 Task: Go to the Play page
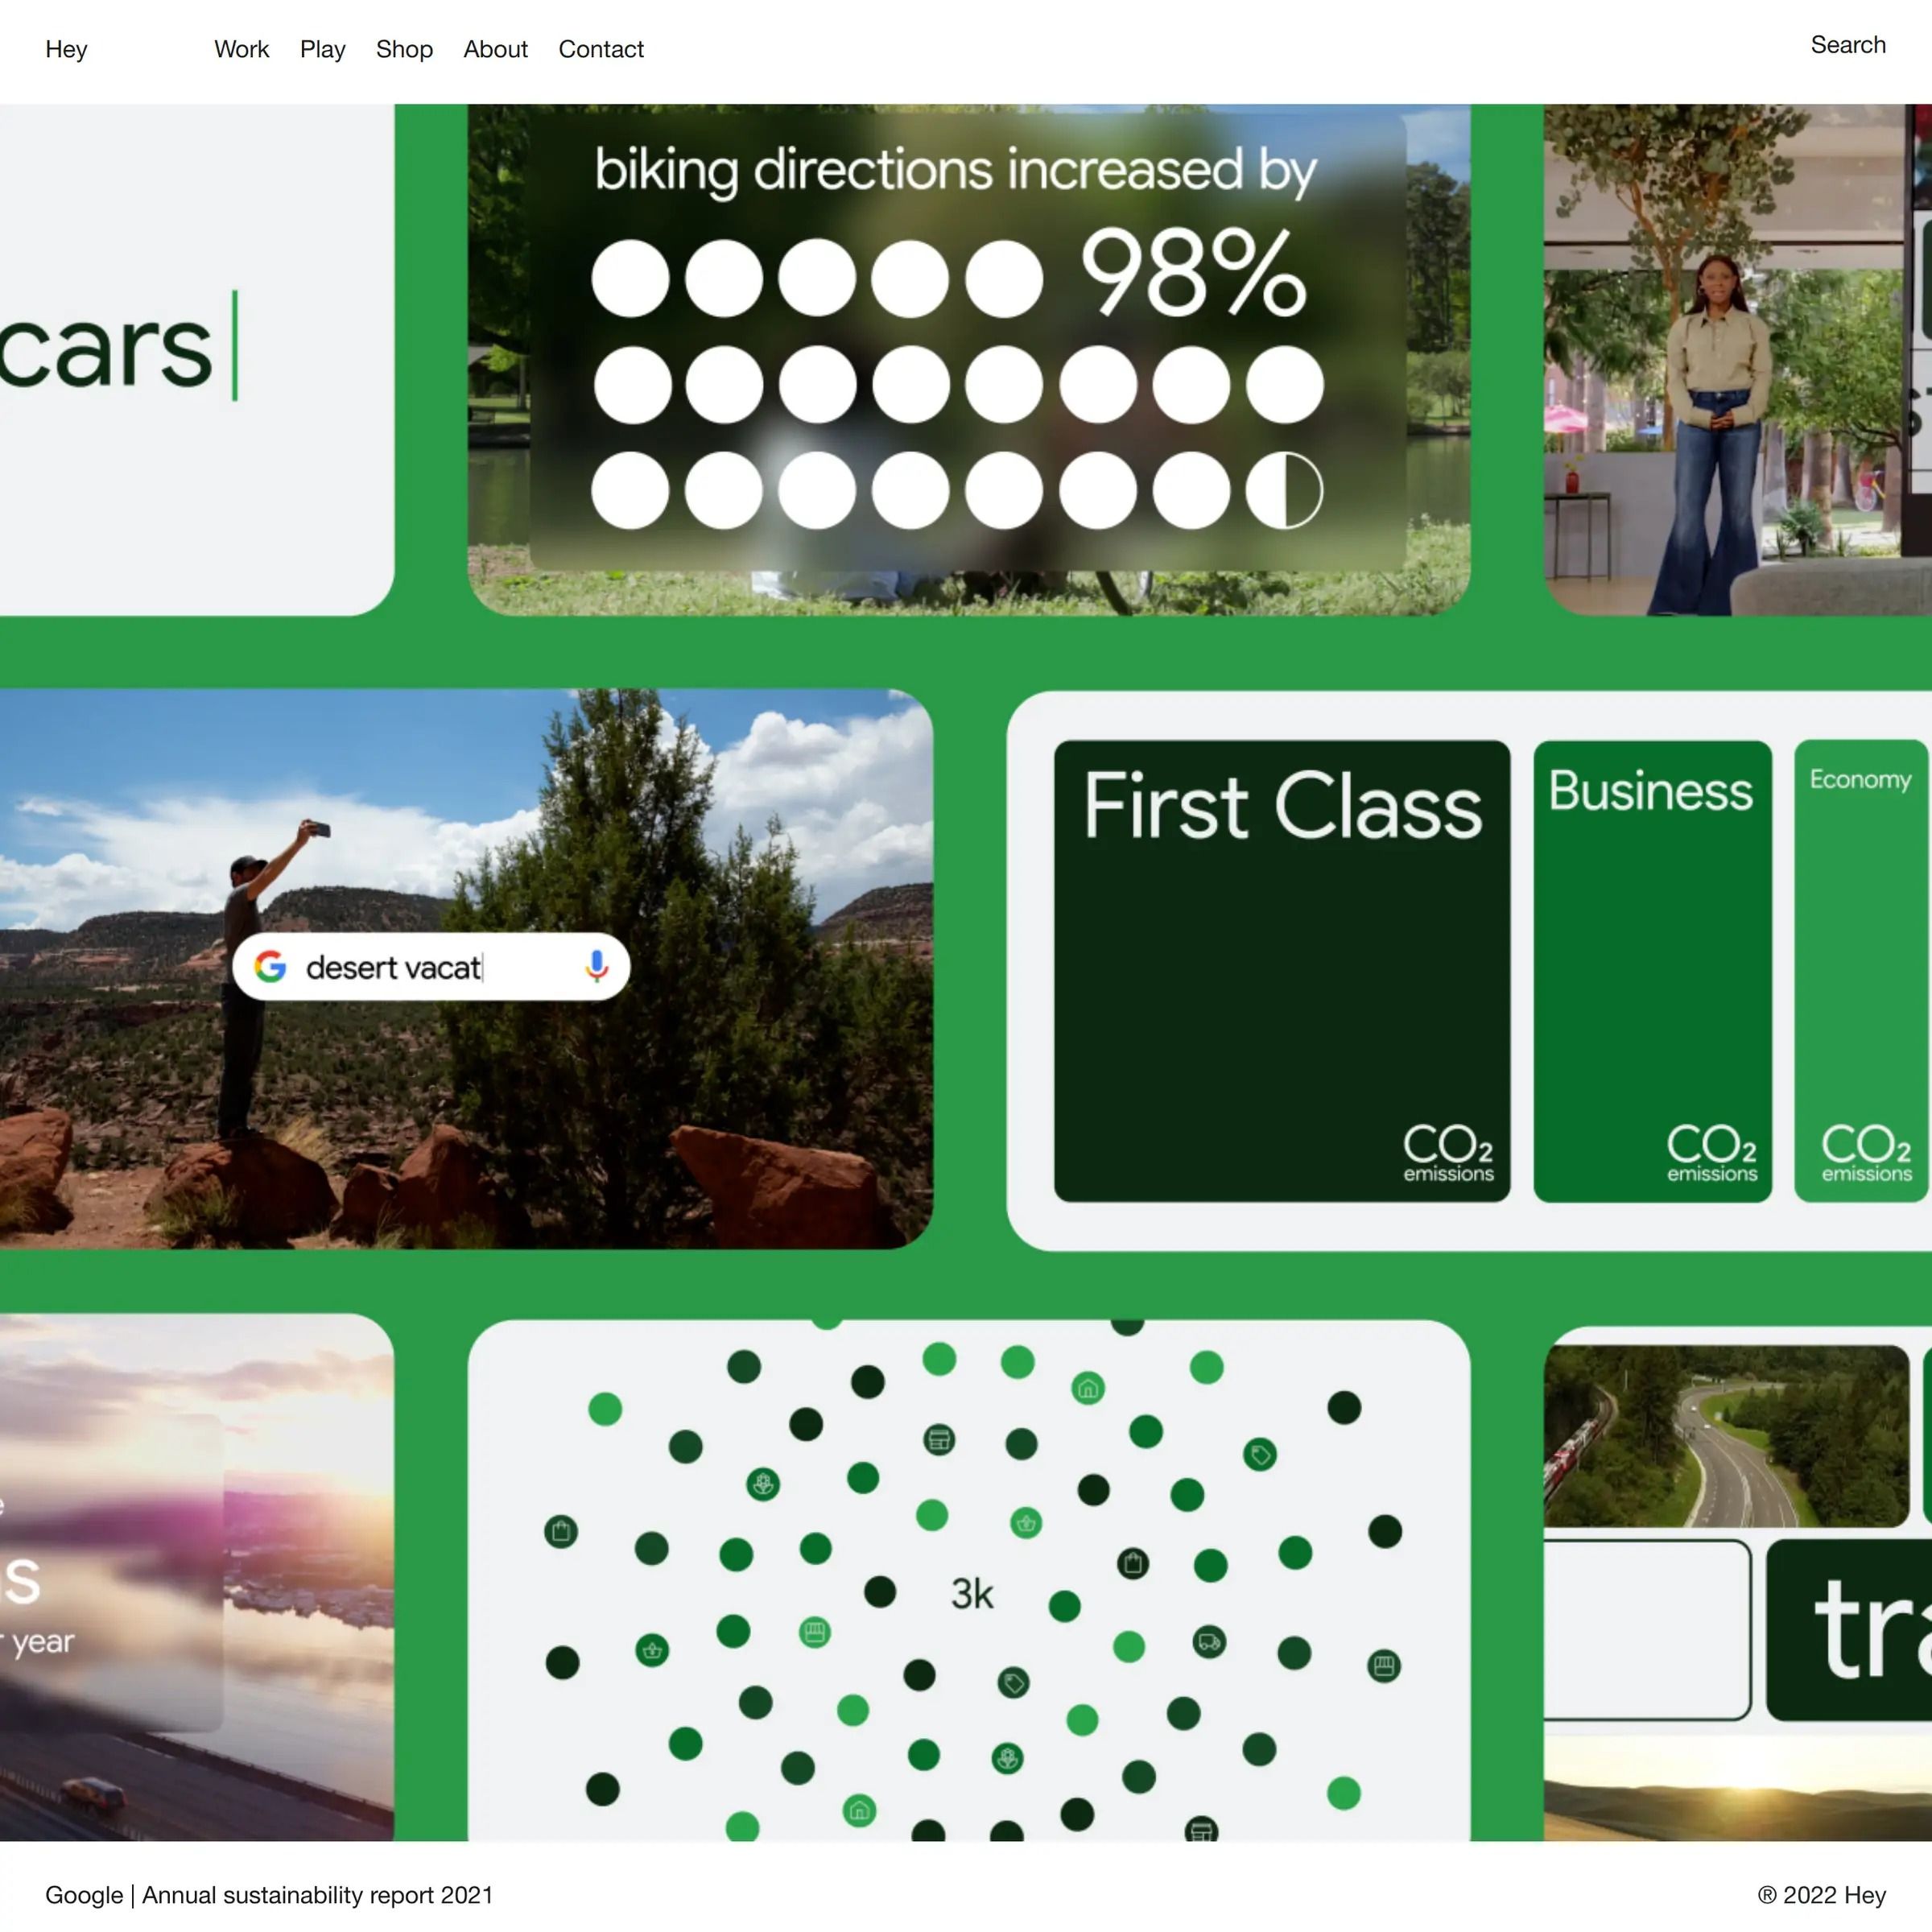click(322, 49)
